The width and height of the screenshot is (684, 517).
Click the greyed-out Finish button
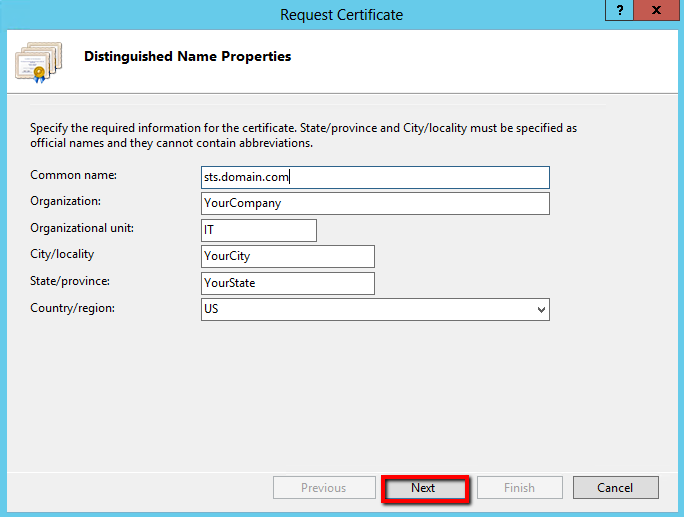pos(519,488)
